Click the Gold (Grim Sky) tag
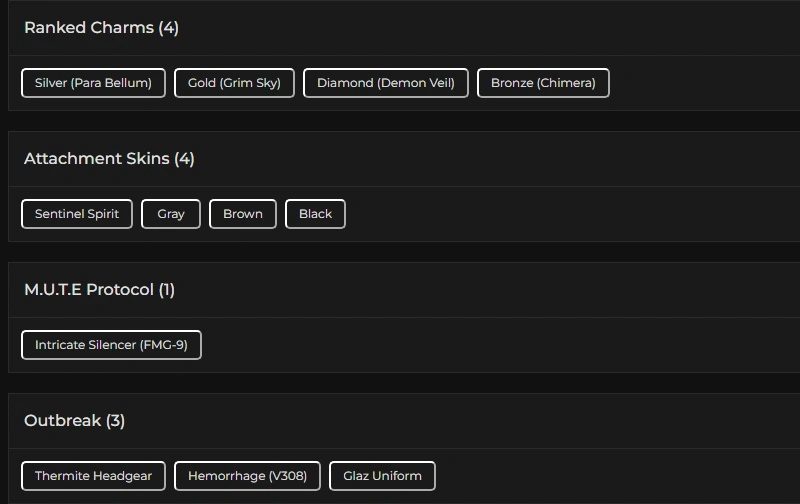The image size is (800, 504). click(234, 83)
